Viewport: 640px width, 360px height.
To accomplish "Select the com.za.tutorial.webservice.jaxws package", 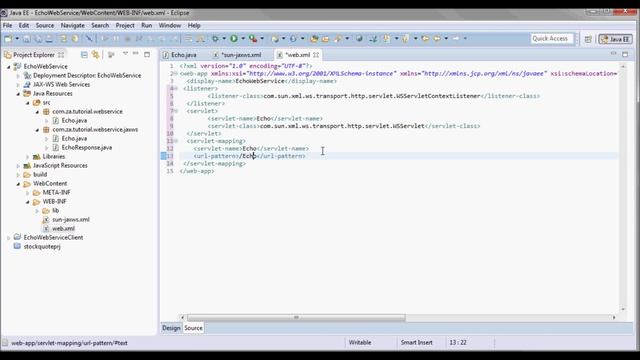I will [x=95, y=130].
